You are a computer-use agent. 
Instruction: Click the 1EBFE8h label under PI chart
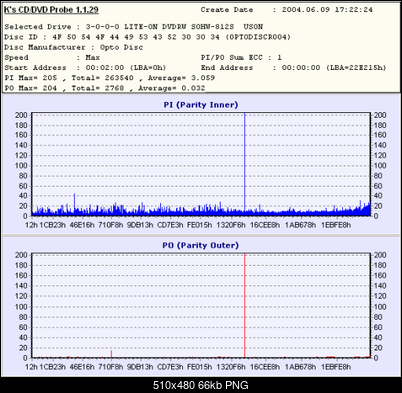(x=336, y=225)
